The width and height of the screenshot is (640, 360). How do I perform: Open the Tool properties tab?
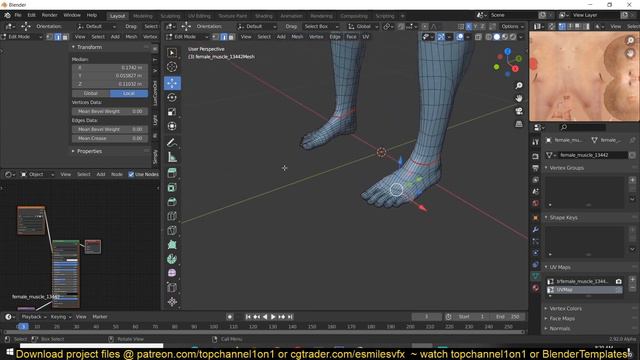click(x=536, y=142)
